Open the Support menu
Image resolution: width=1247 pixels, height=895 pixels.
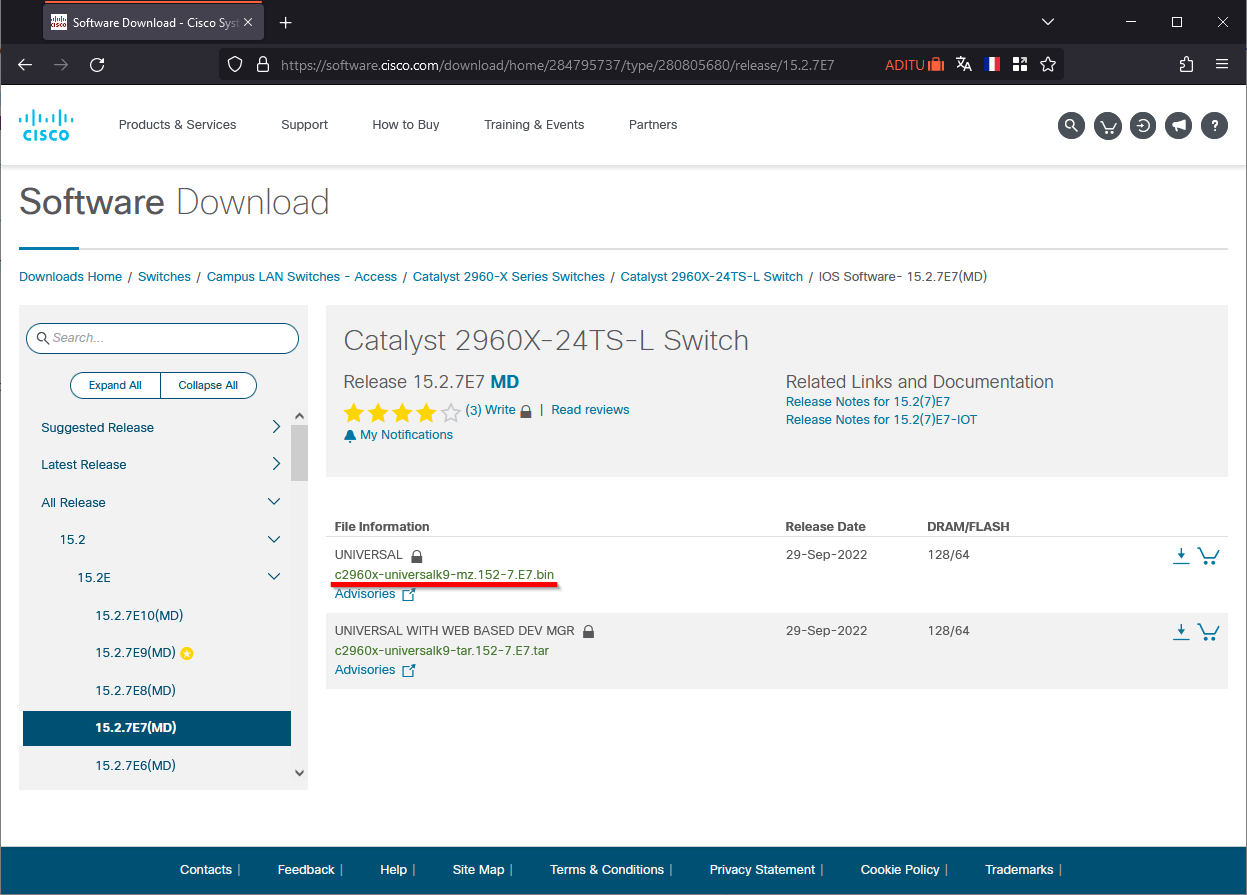304,125
